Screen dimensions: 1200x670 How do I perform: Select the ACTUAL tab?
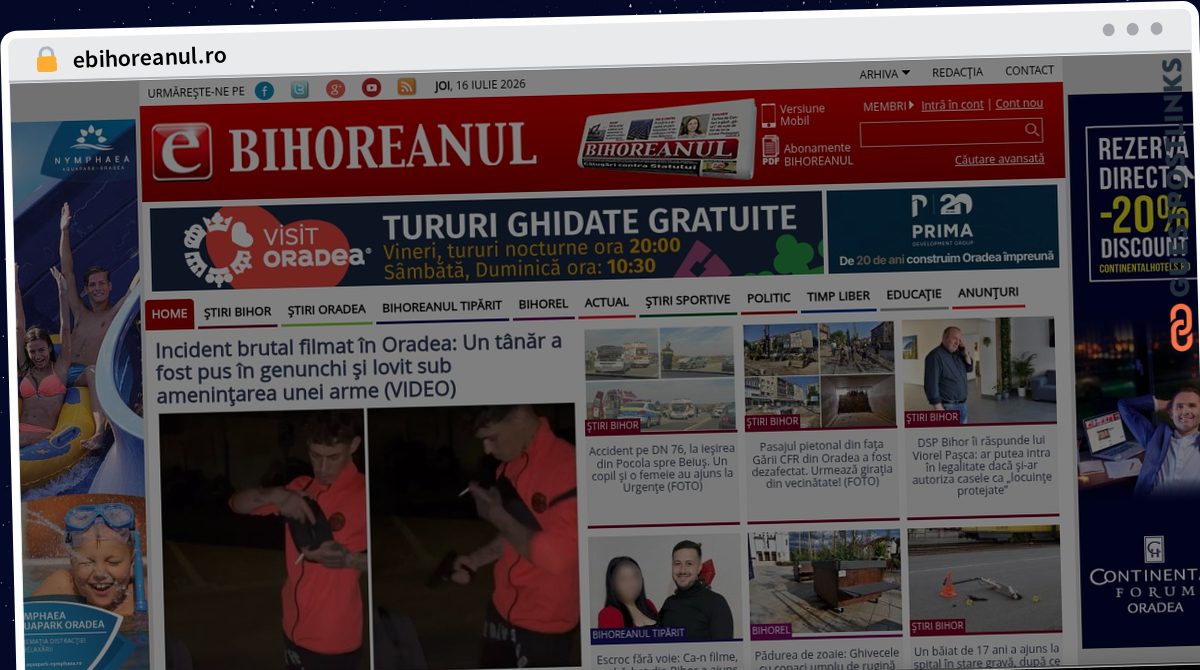coord(606,301)
